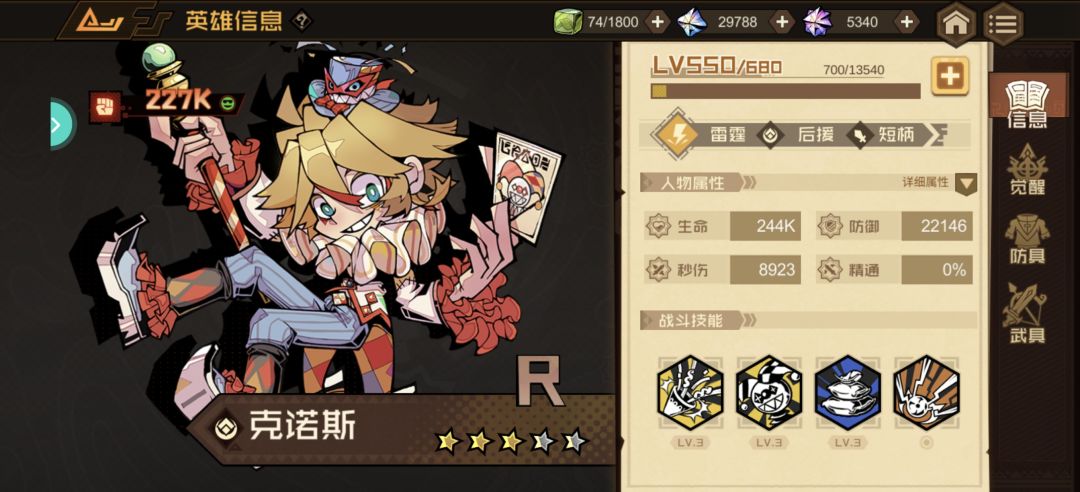This screenshot has height=492, width=1080.
Task: Expand the 详细属性 detailed attributes dropdown
Action: click(966, 183)
